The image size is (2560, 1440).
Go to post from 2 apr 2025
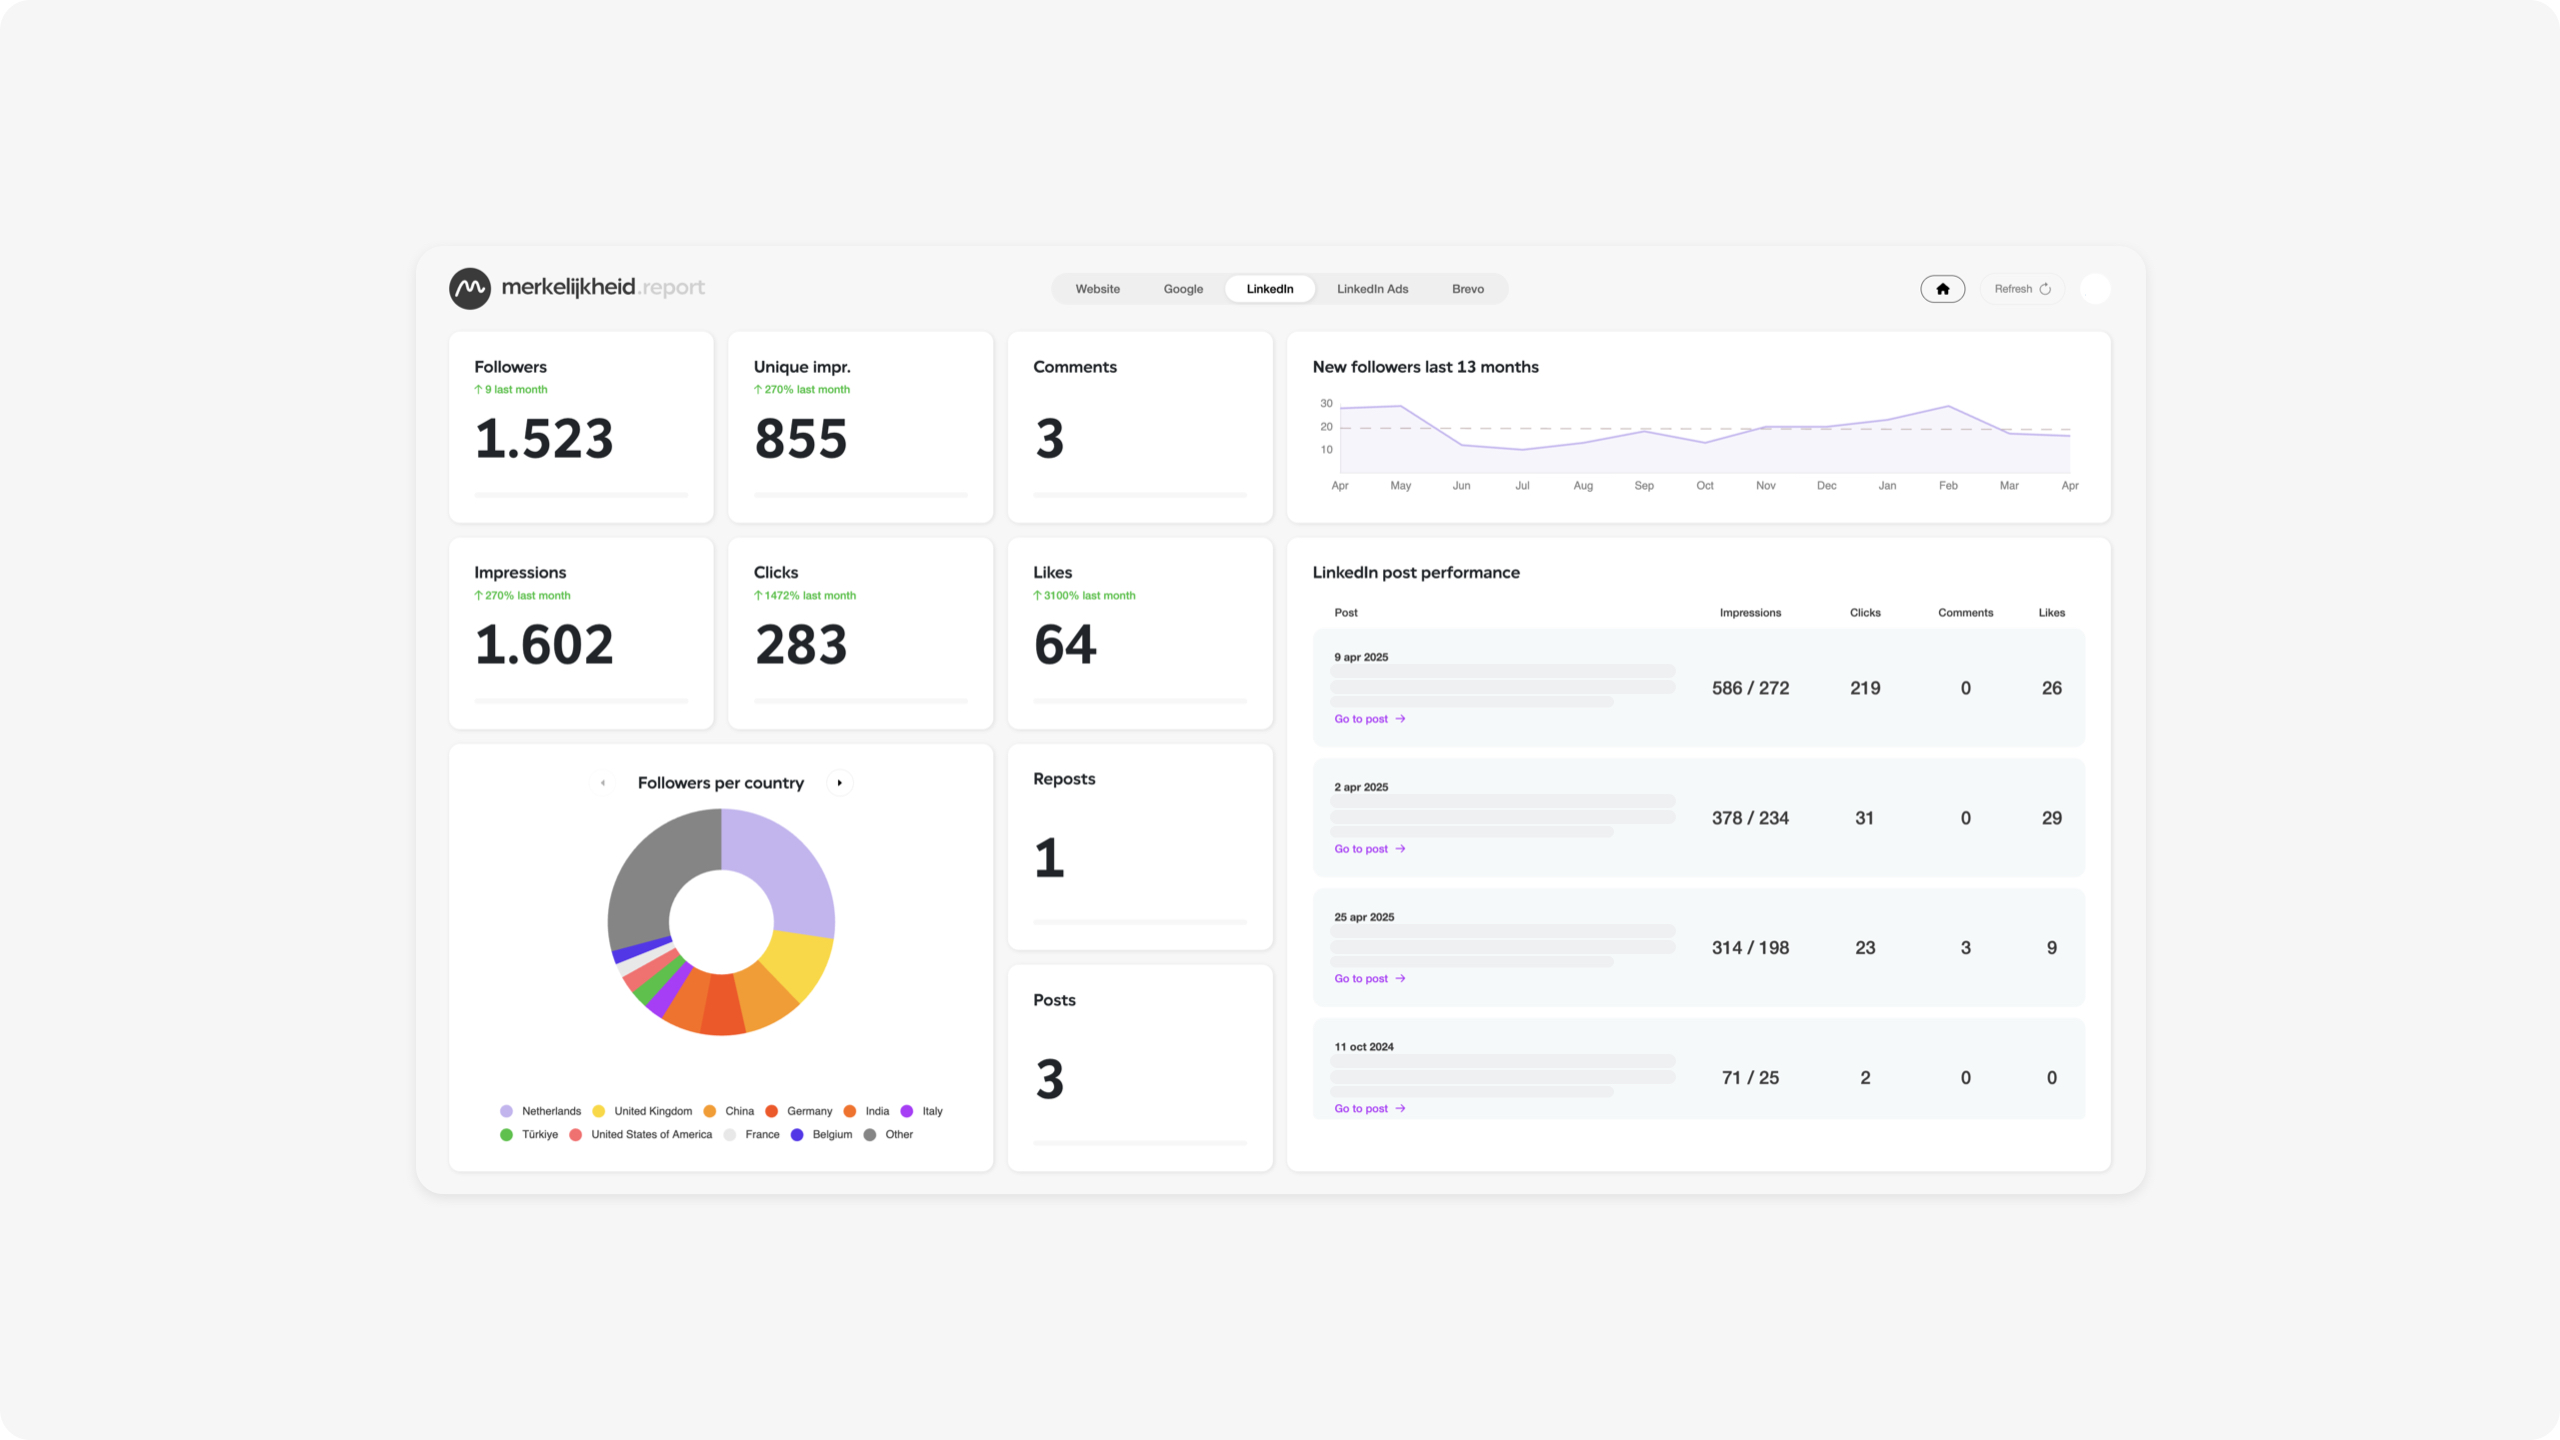point(1370,849)
